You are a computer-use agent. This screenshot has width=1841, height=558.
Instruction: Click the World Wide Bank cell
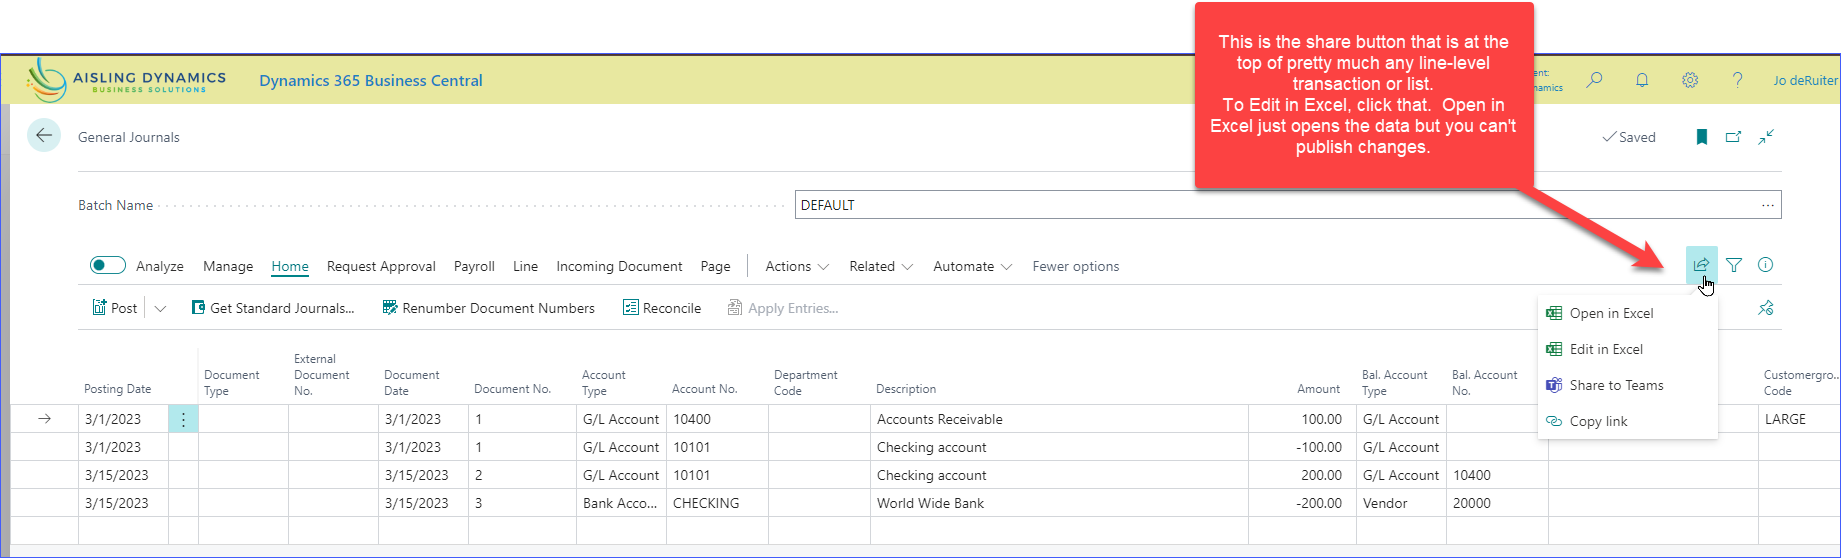(x=1059, y=503)
